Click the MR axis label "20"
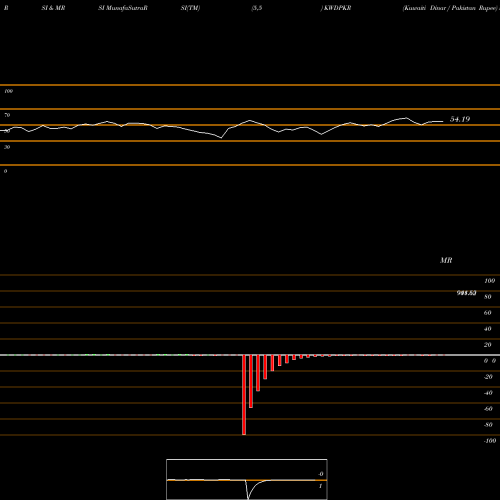Viewport: 500px width, 500px height. [488, 345]
